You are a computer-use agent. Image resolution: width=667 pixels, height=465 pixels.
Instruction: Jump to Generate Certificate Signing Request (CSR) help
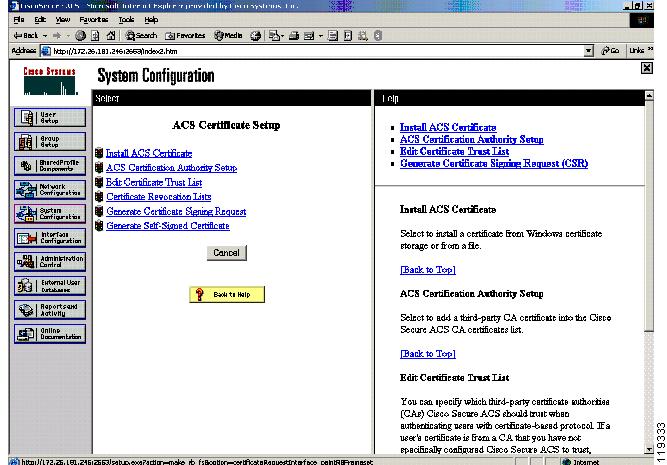(x=494, y=163)
